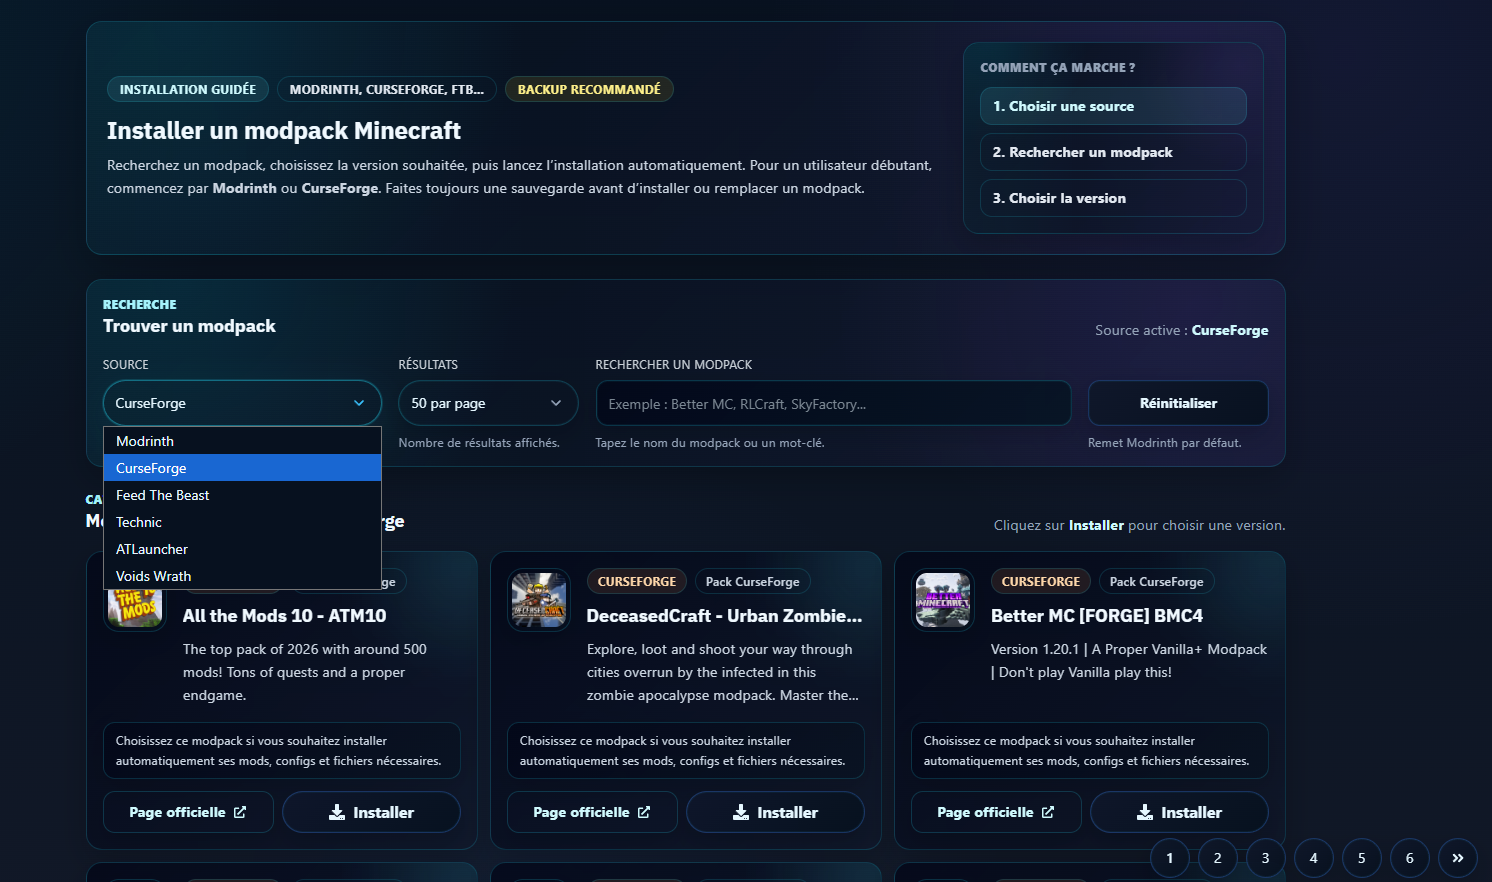The height and width of the screenshot is (882, 1492).
Task: Click CURSEFORGE tag on DeceasedCraft card
Action: tap(637, 581)
